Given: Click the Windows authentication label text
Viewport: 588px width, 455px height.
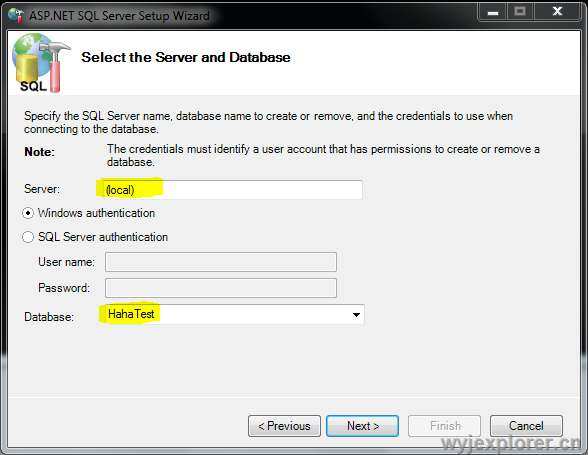Looking at the screenshot, I should [96, 213].
